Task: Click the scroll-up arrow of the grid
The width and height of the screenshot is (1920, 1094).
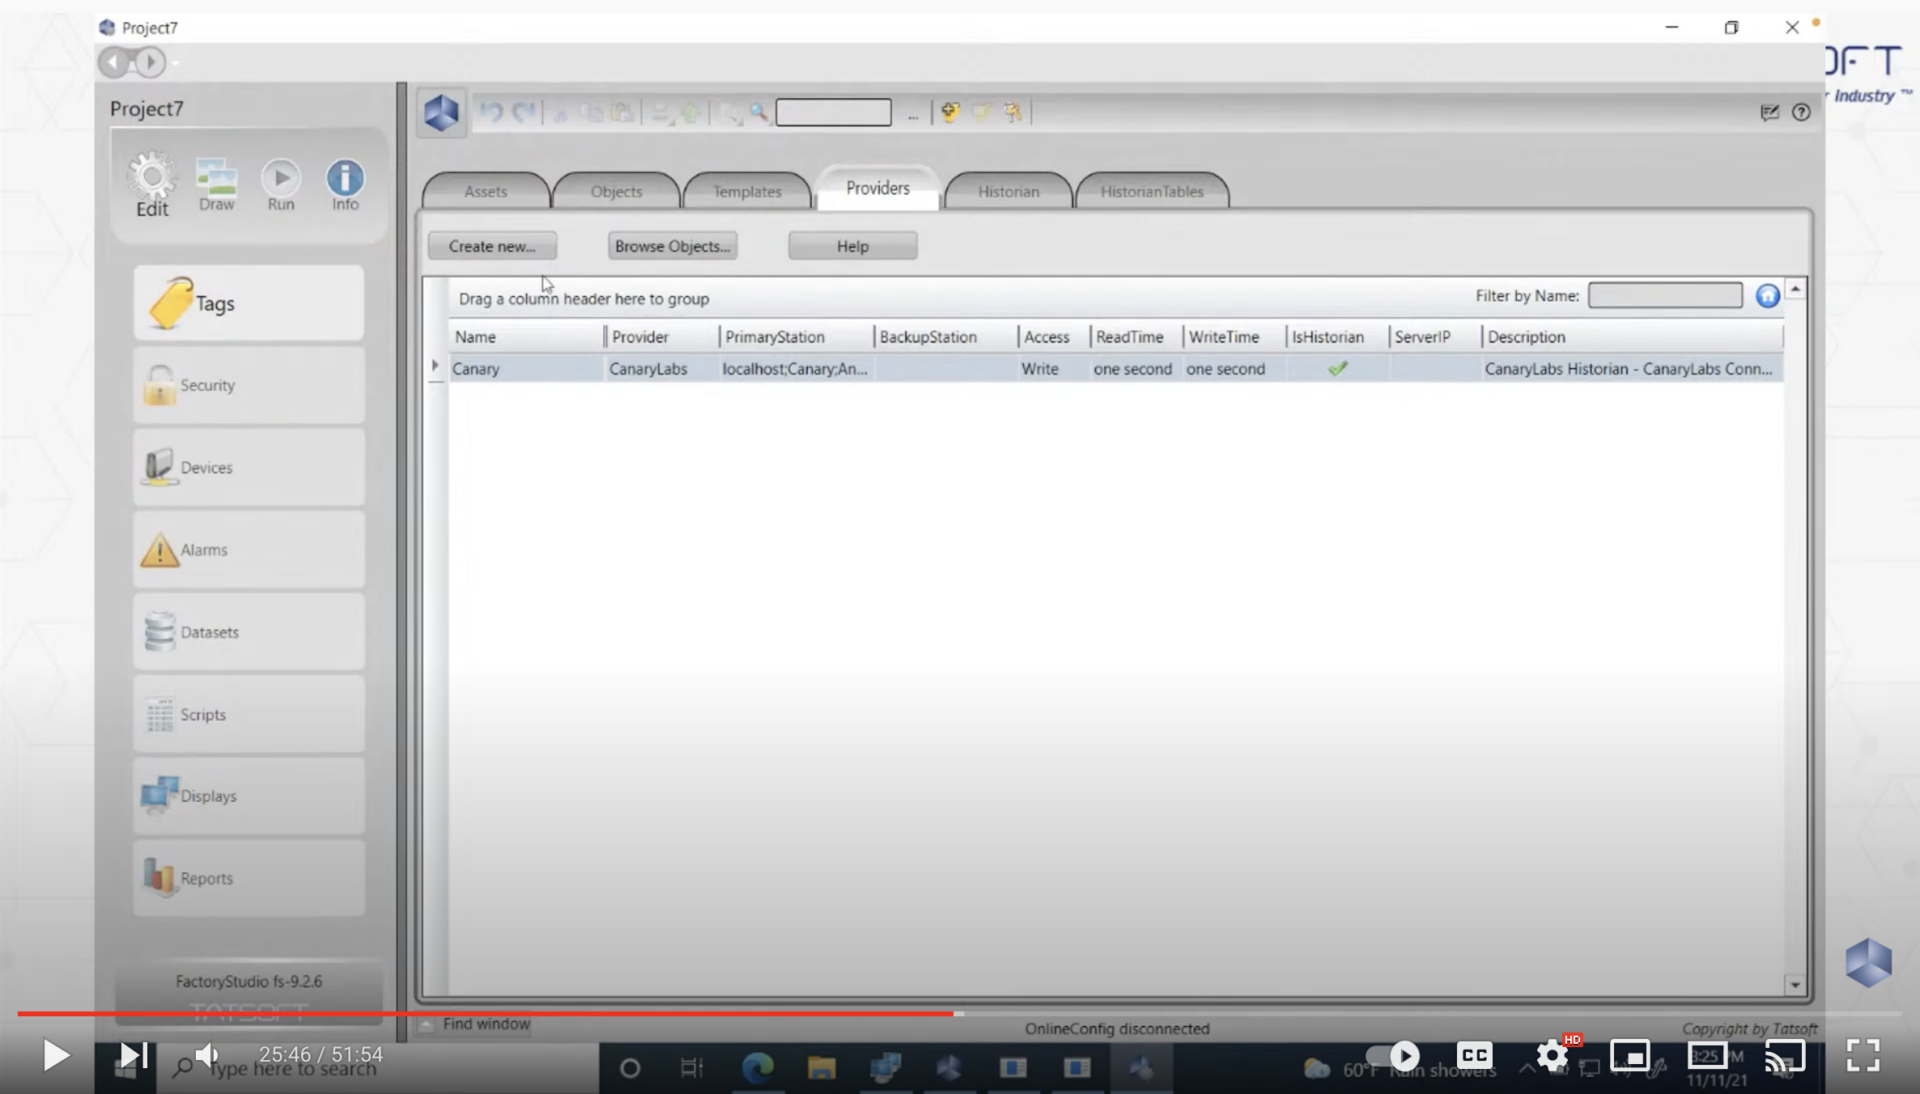Action: (x=1795, y=289)
